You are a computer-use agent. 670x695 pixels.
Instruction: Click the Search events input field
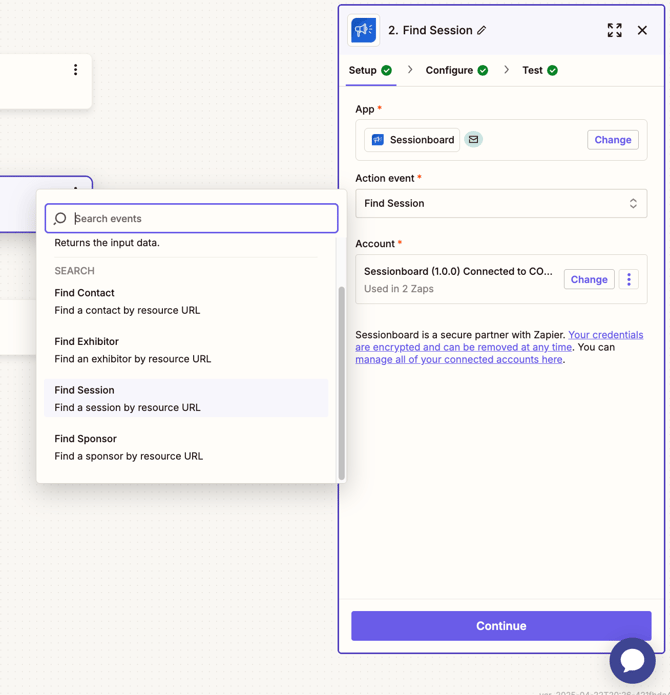[191, 219]
